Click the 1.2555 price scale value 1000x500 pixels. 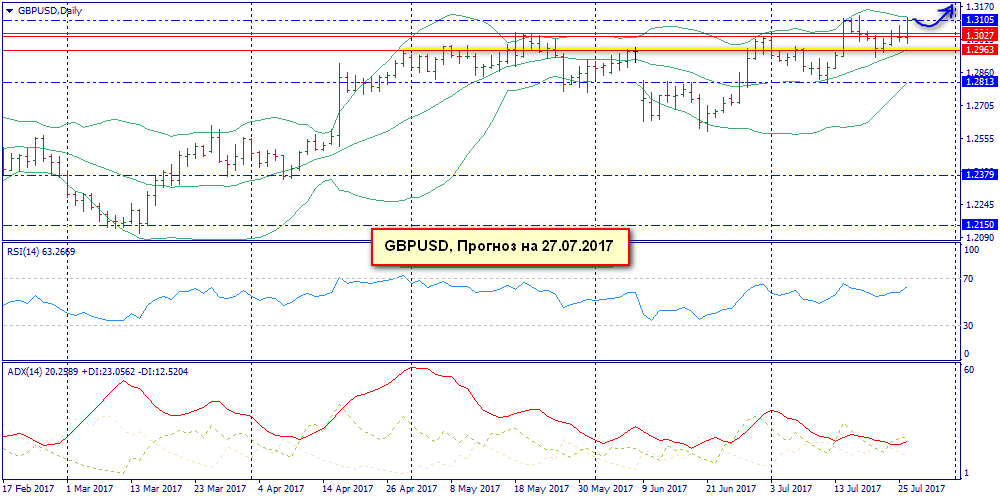coord(978,139)
